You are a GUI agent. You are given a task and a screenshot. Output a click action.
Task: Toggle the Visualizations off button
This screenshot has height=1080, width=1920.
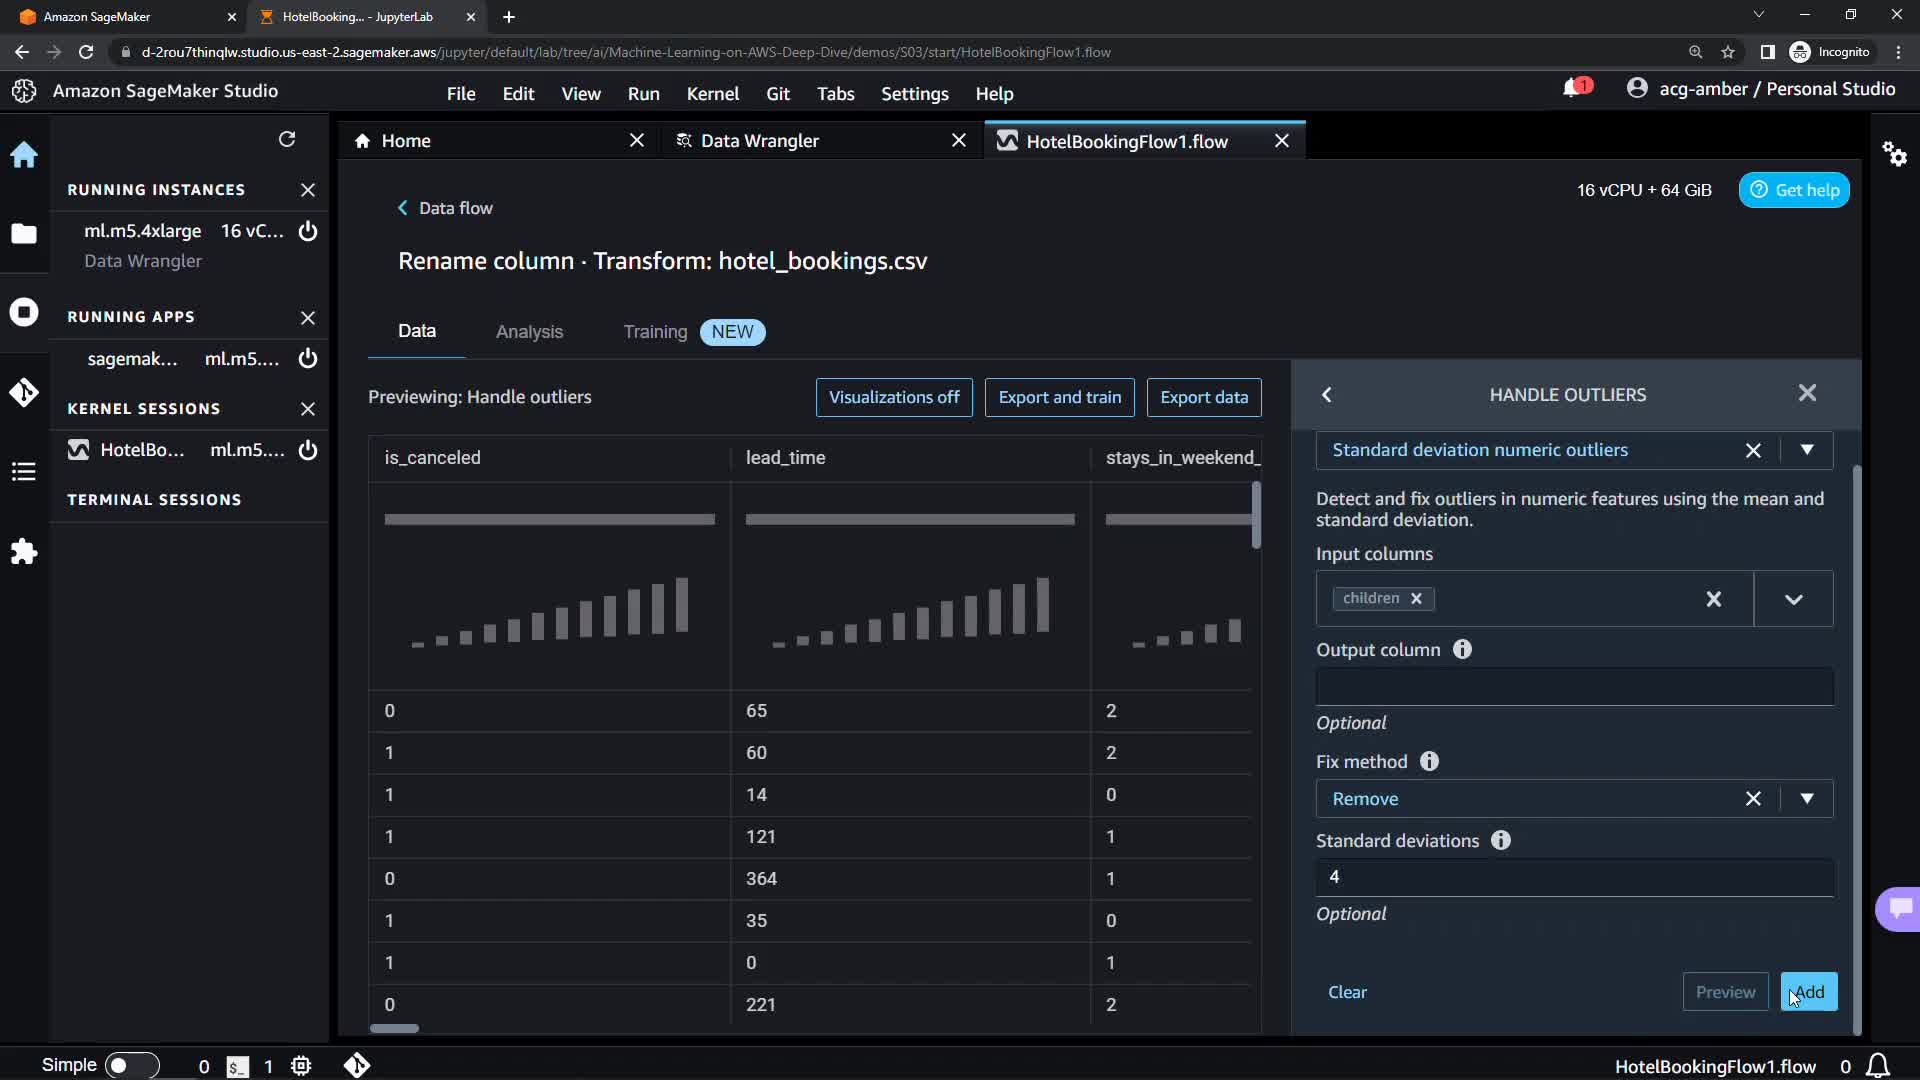(x=893, y=397)
